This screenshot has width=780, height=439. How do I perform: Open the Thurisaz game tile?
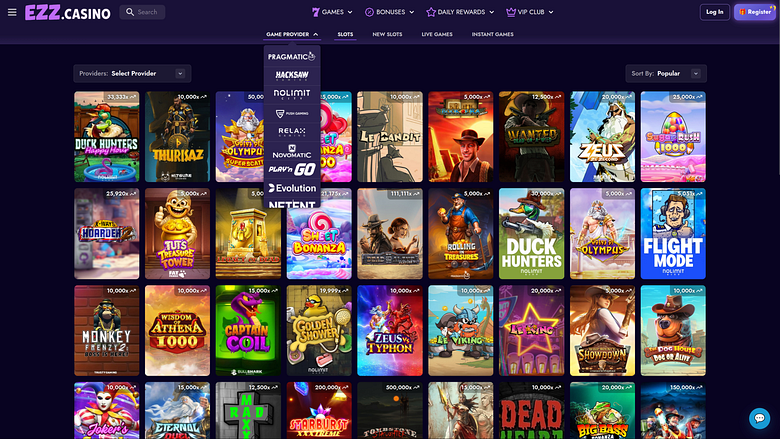click(178, 137)
